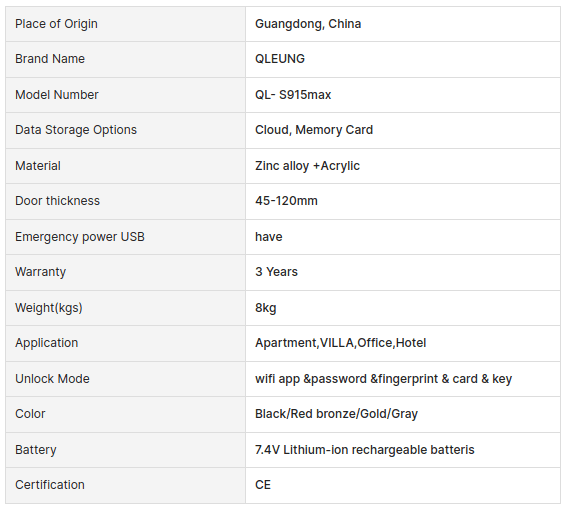Select the Guangdong, China value

[x=308, y=24]
